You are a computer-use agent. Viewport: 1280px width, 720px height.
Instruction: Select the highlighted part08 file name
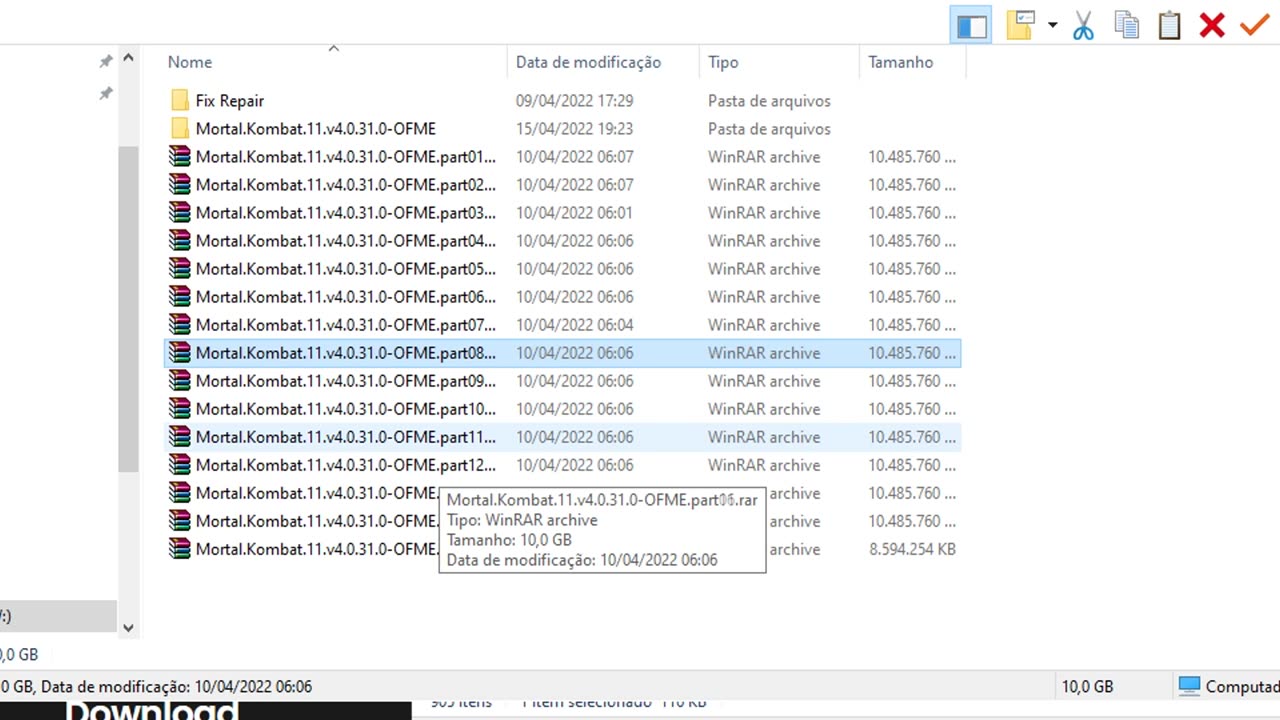pyautogui.click(x=346, y=352)
